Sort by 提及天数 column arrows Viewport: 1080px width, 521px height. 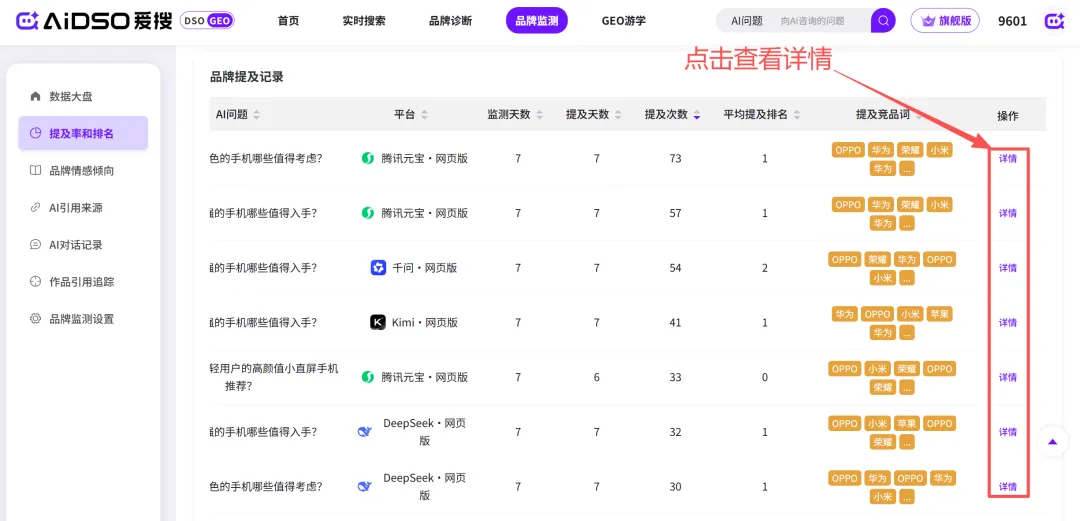pyautogui.click(x=618, y=115)
